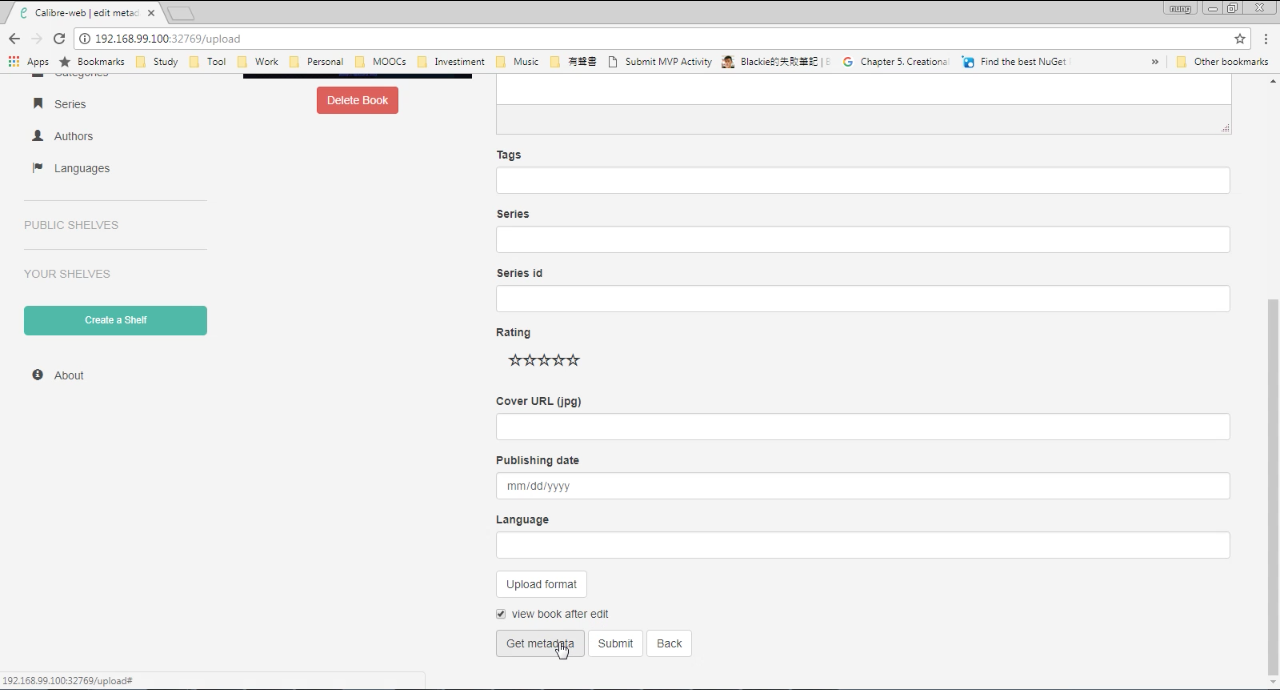Open the Chrome menu dots
This screenshot has height=690, width=1280.
tap(1266, 38)
